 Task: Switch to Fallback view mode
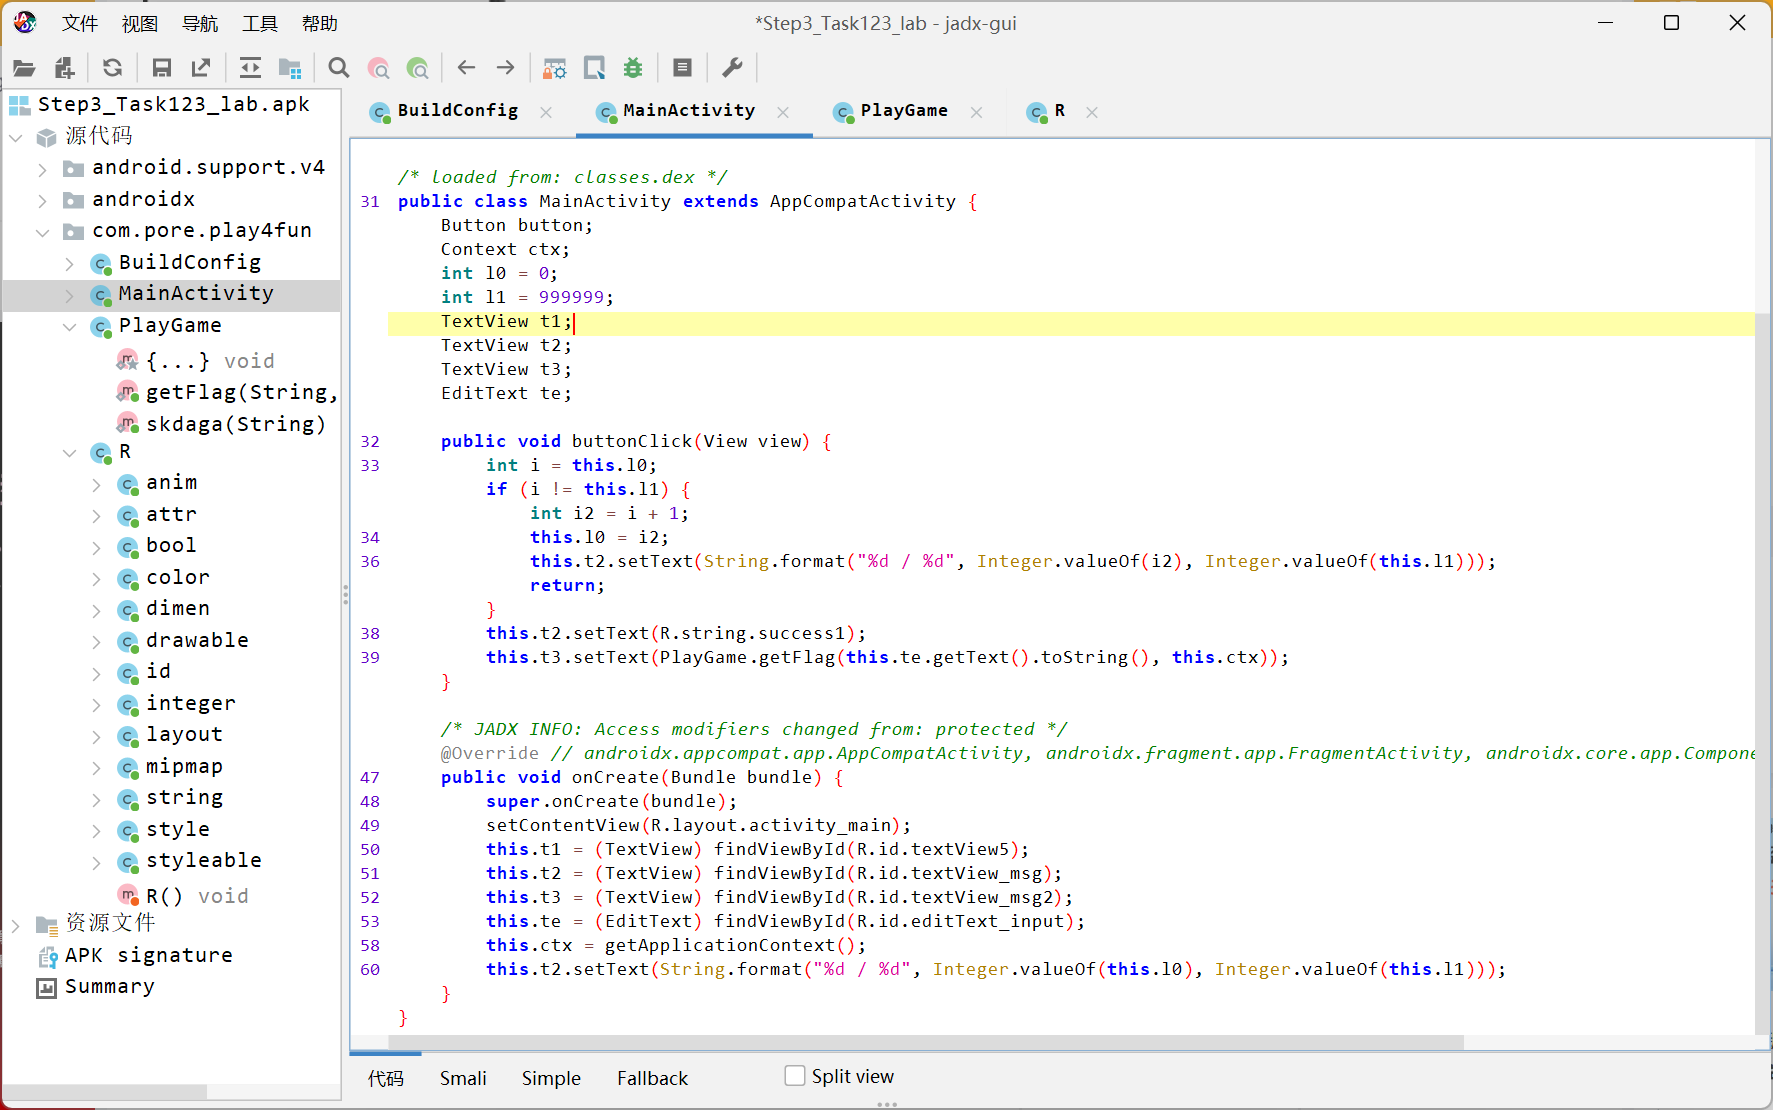(x=652, y=1078)
